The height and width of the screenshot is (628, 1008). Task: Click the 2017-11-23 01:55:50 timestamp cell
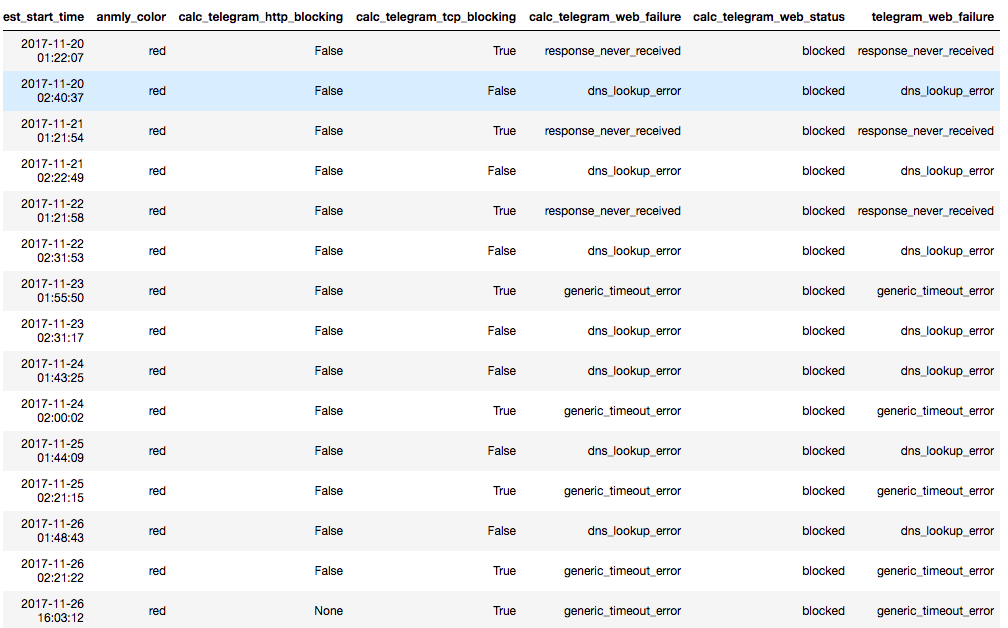[x=52, y=291]
